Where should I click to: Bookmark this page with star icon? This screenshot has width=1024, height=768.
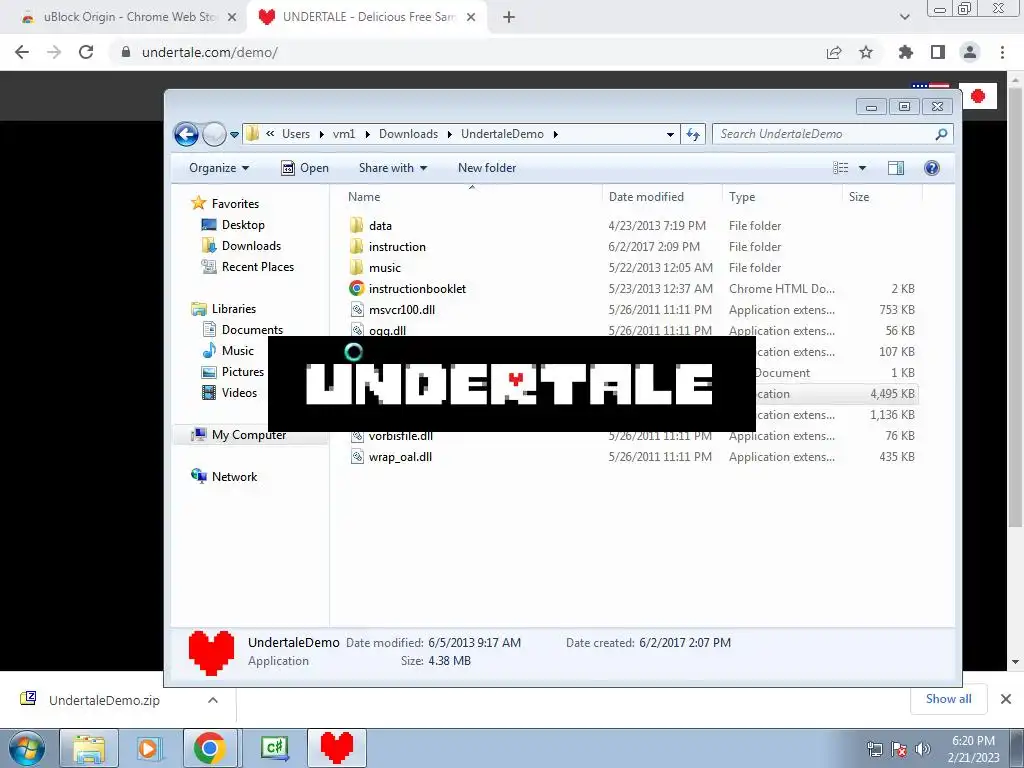click(866, 52)
